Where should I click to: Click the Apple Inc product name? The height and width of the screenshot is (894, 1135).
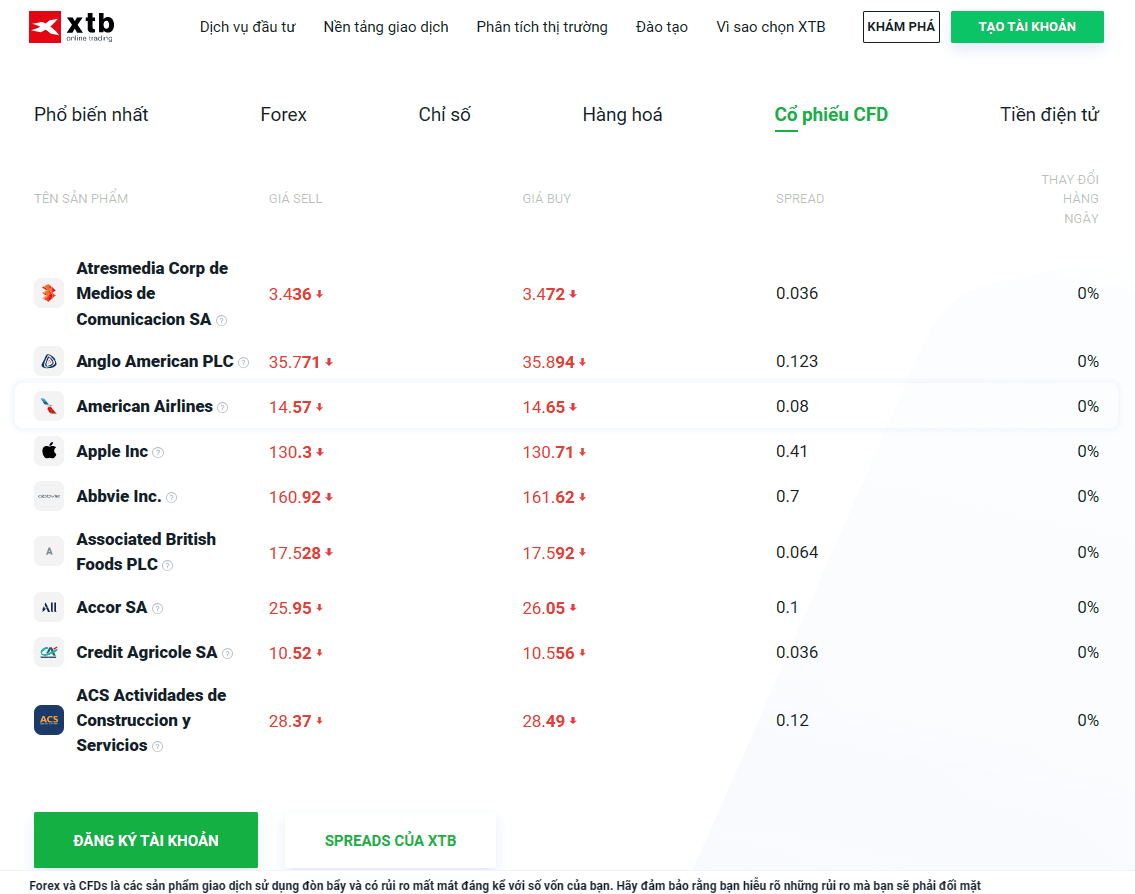pyautogui.click(x=112, y=451)
